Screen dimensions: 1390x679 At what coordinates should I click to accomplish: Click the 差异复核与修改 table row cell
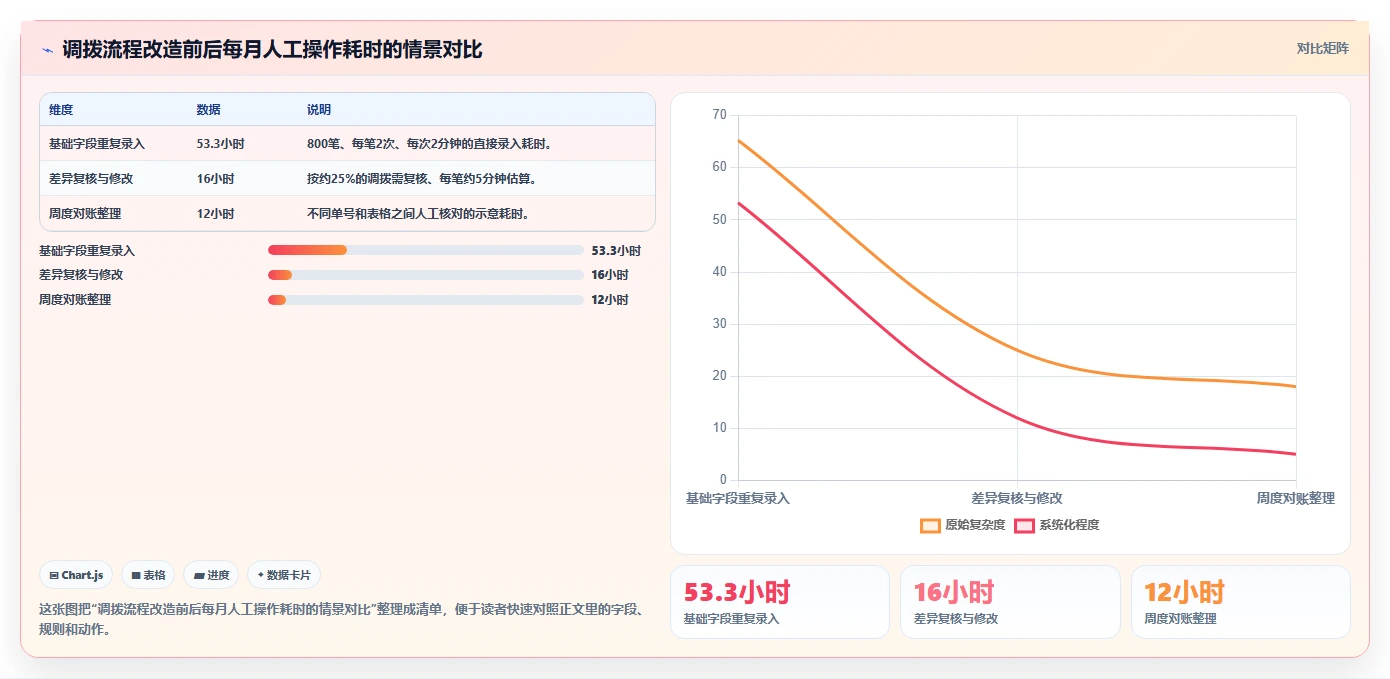tap(91, 179)
